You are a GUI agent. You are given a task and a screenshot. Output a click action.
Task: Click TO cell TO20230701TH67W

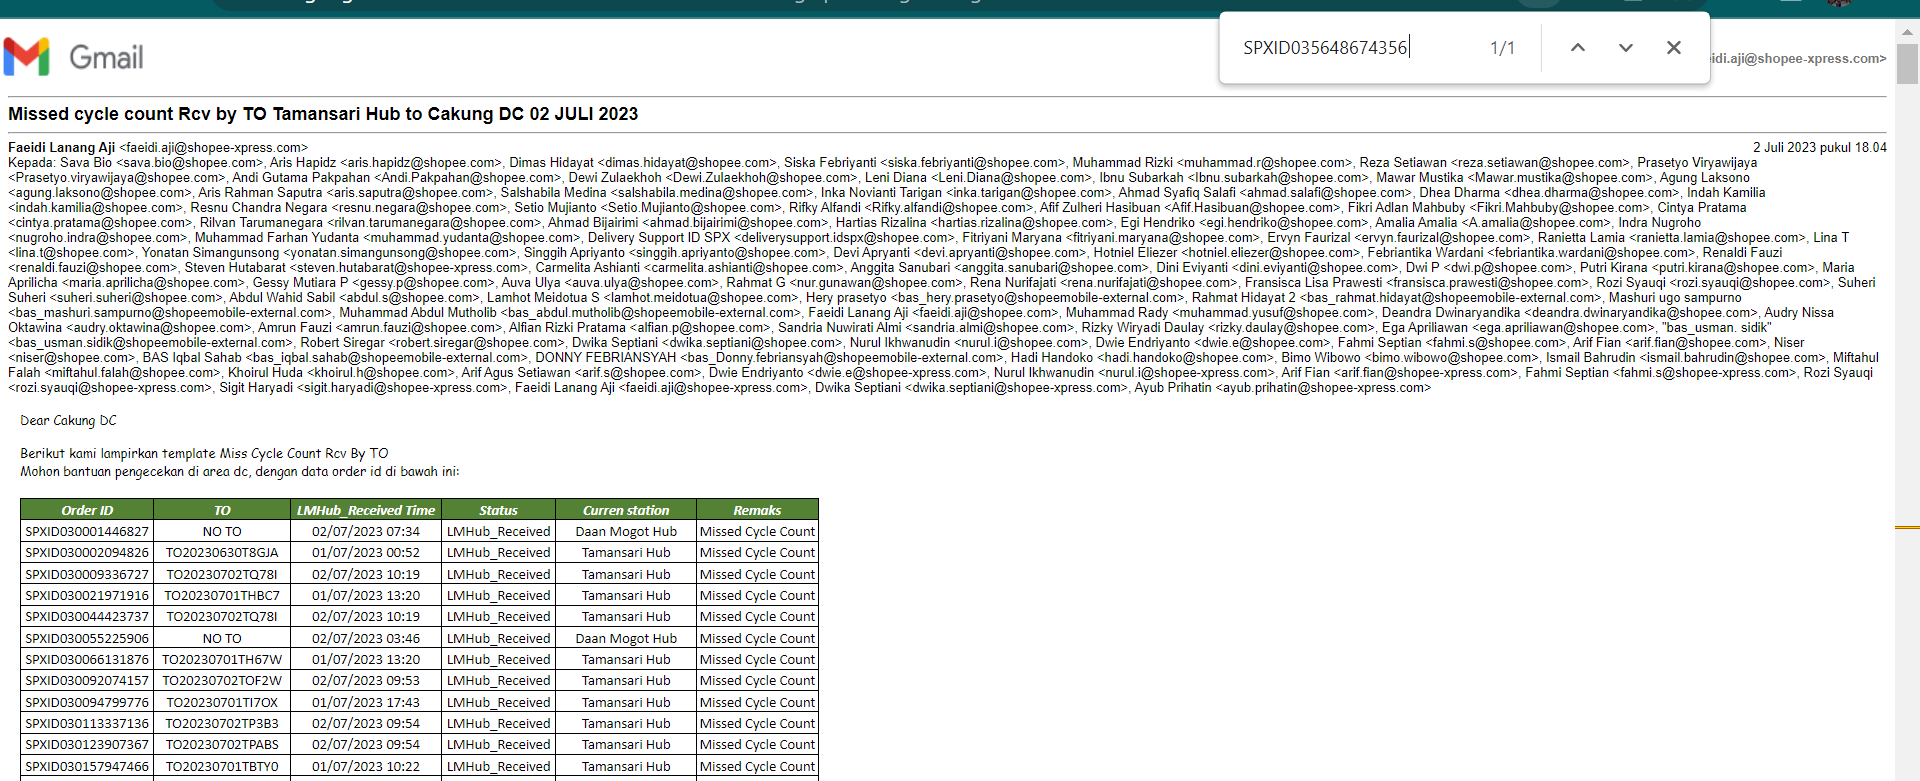222,660
